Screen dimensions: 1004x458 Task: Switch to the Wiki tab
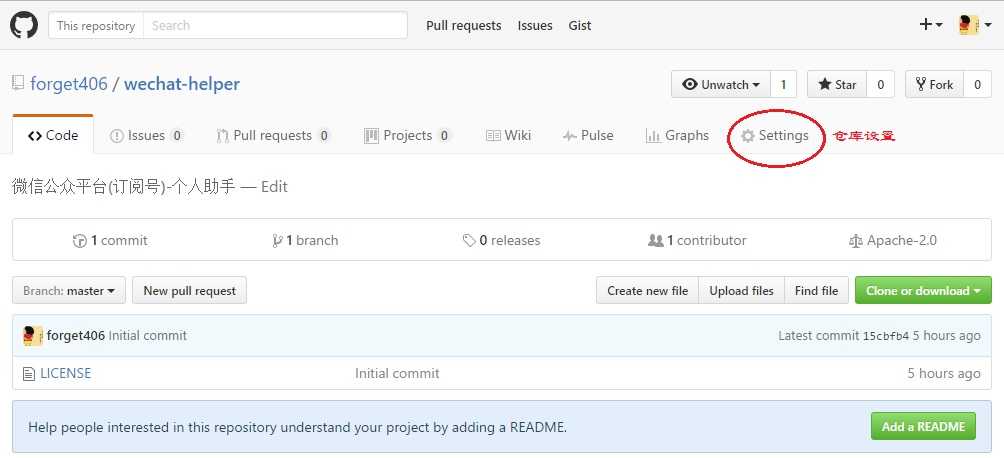point(508,136)
